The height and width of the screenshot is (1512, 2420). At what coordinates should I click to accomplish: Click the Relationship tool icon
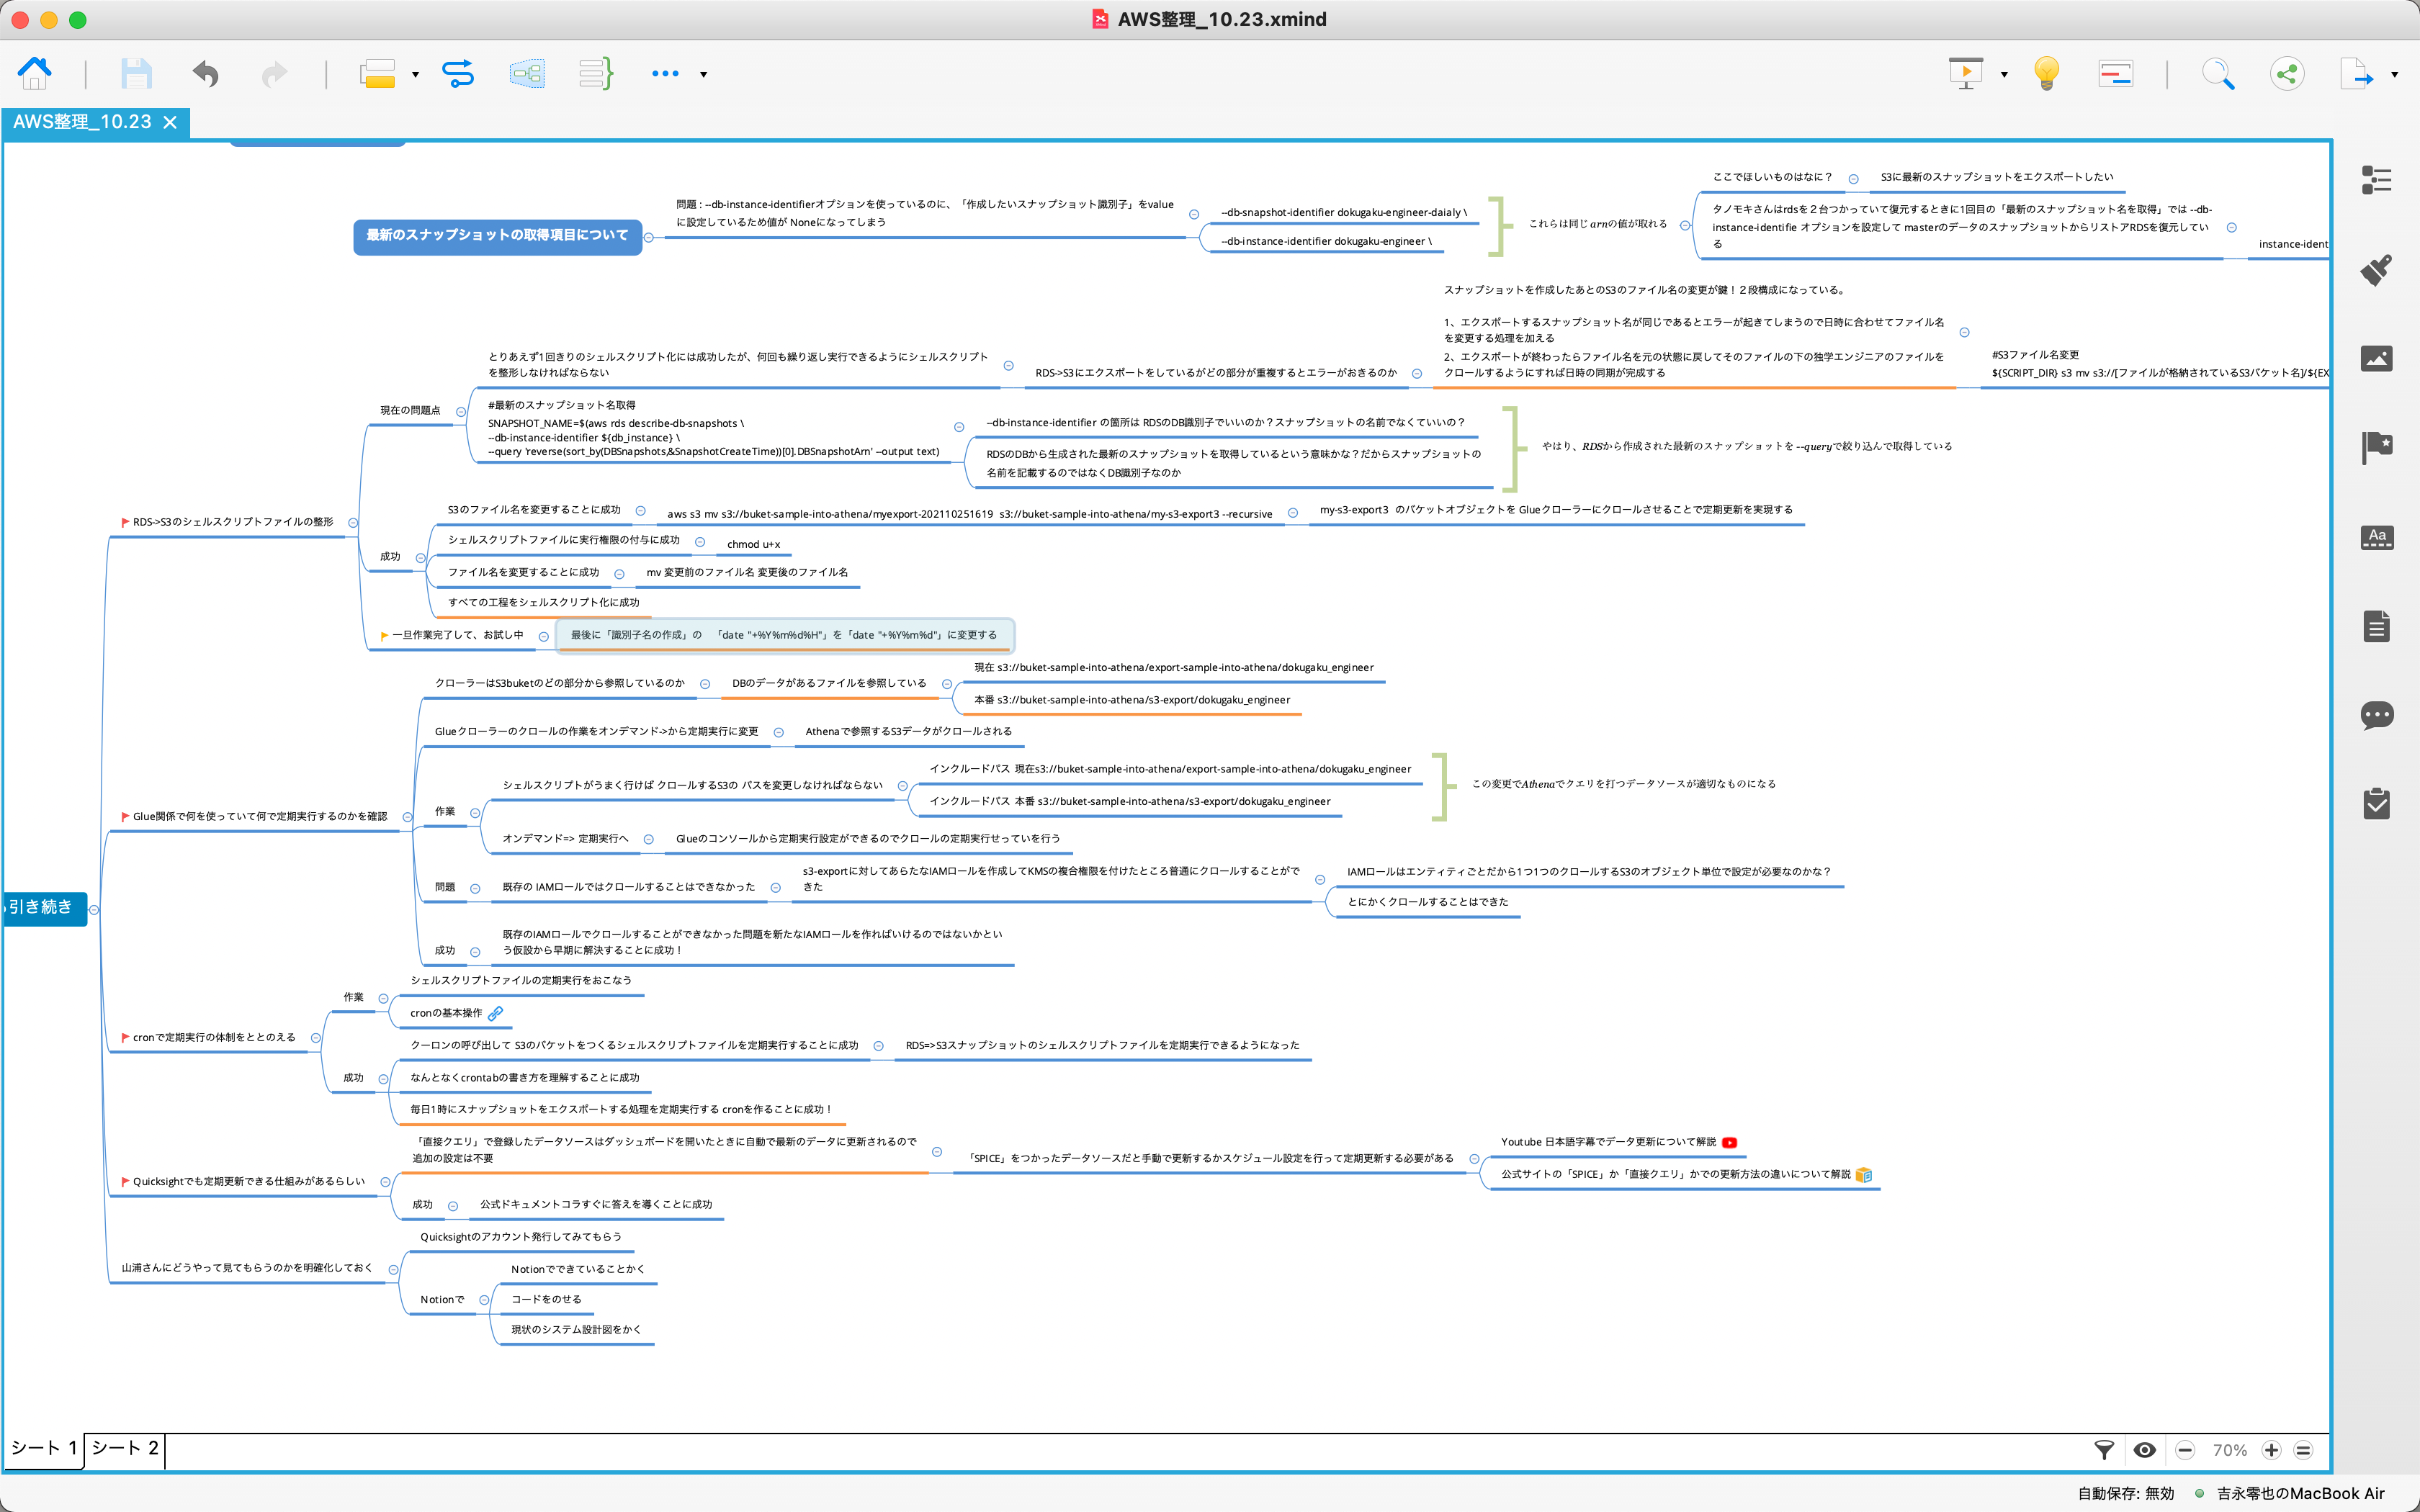click(458, 74)
